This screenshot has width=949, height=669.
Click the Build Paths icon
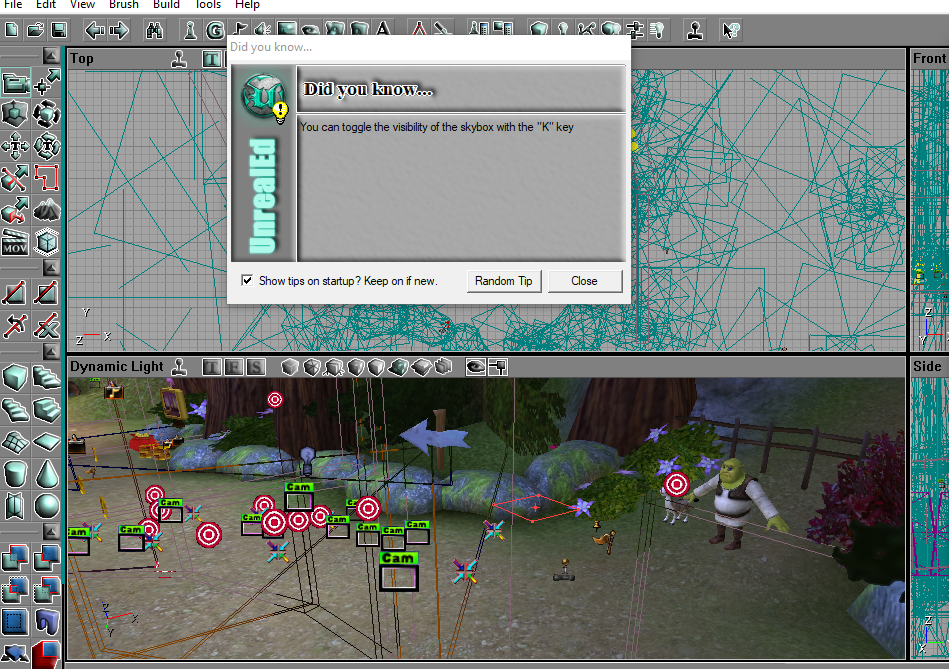(x=586, y=30)
